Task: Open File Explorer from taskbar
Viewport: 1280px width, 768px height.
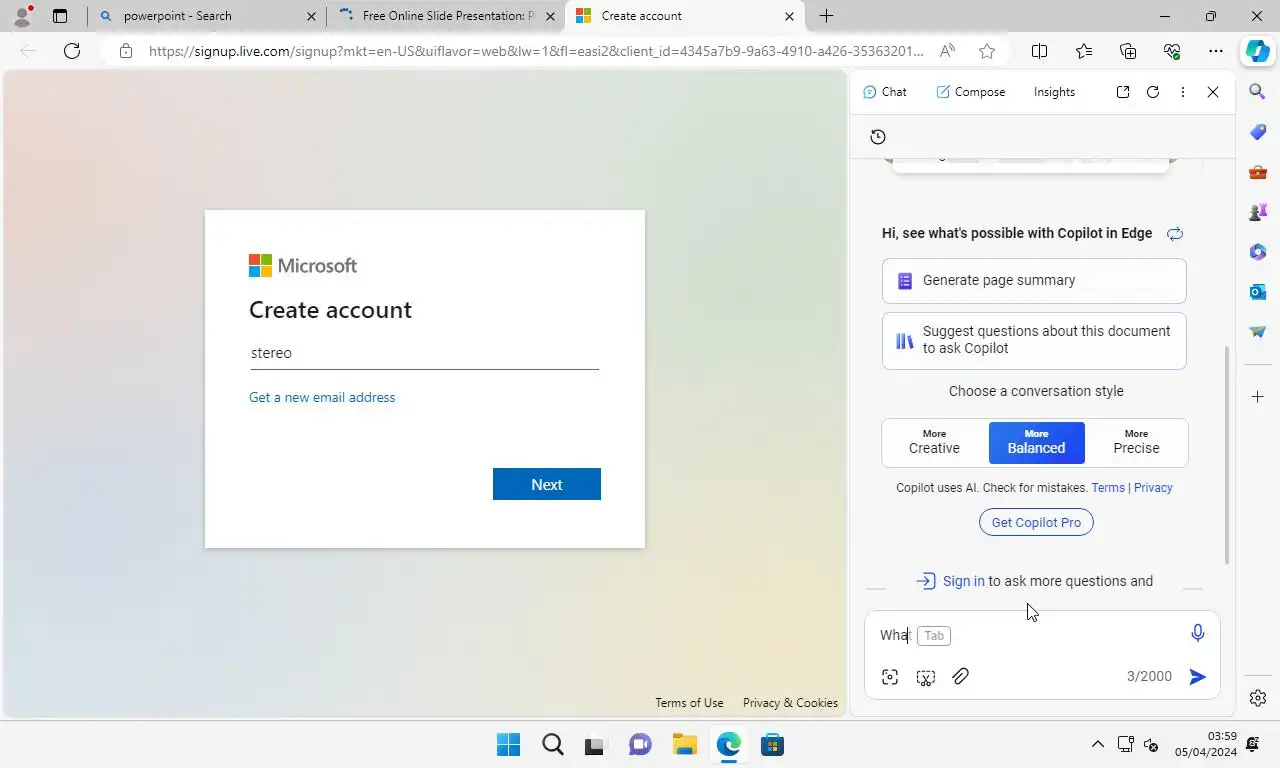Action: pos(684,745)
